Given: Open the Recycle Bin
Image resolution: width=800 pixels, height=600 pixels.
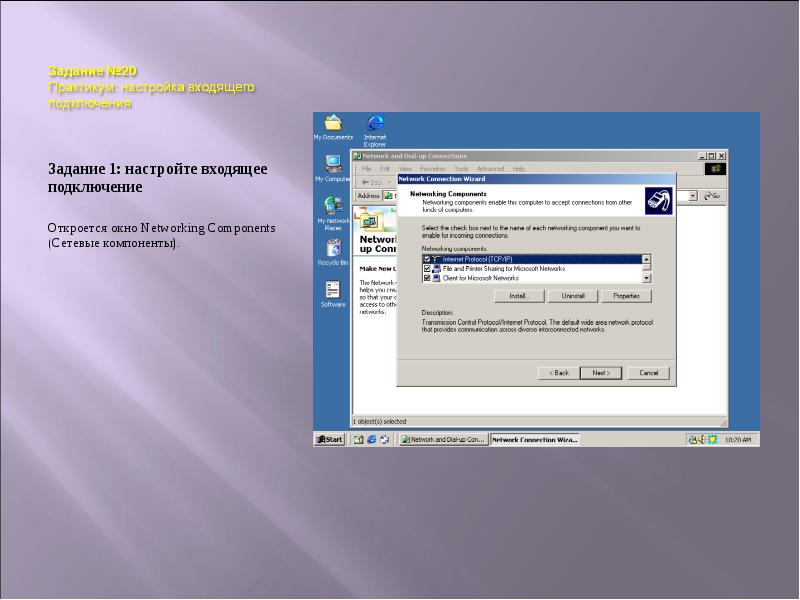Looking at the screenshot, I should point(333,248).
